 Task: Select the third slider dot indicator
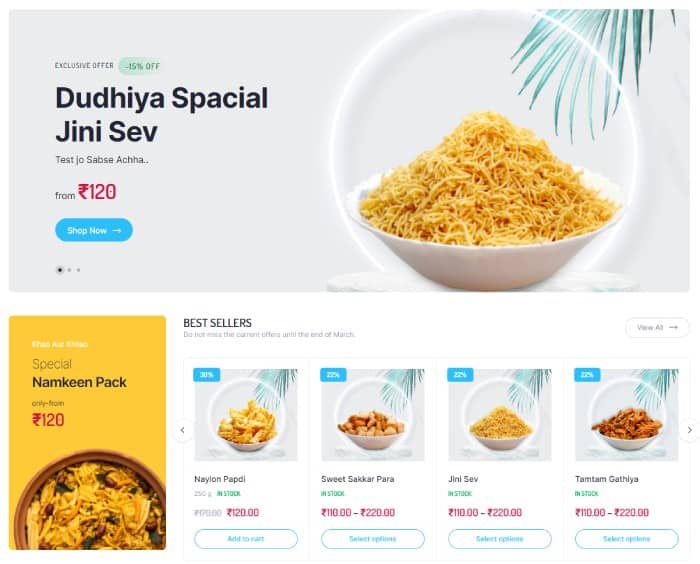point(79,270)
